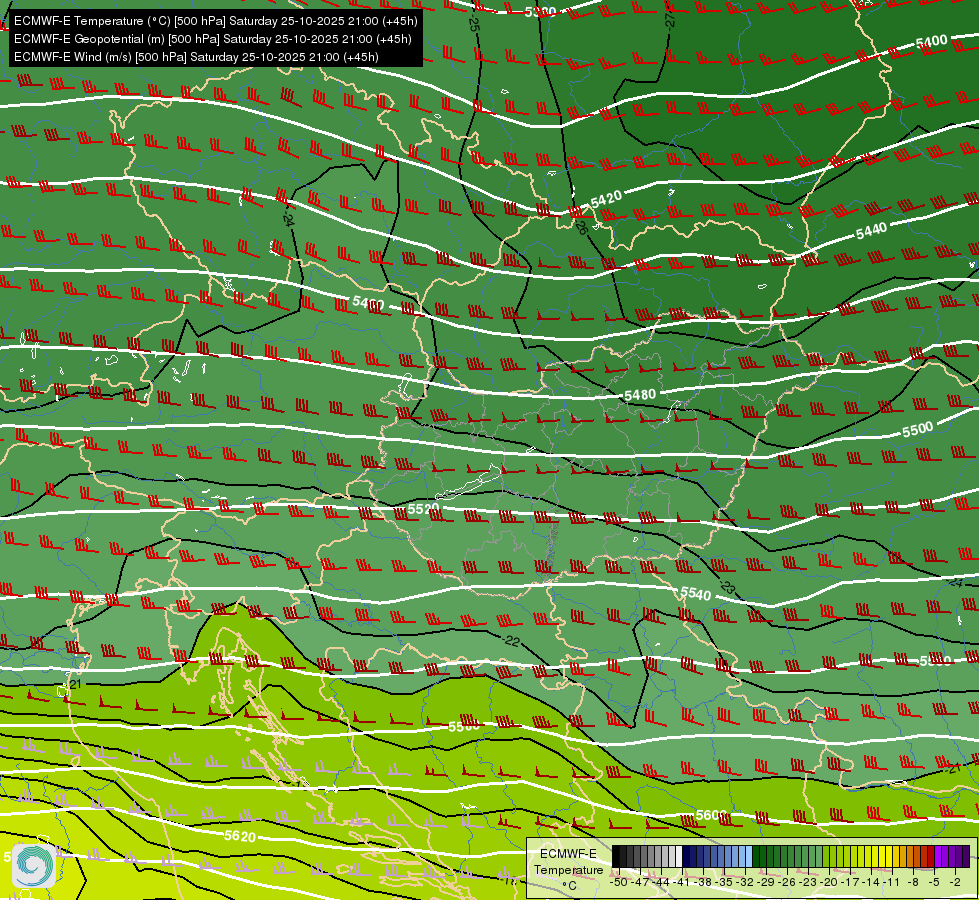
Task: Click the 5520 geopotential contour label
Action: tap(423, 509)
